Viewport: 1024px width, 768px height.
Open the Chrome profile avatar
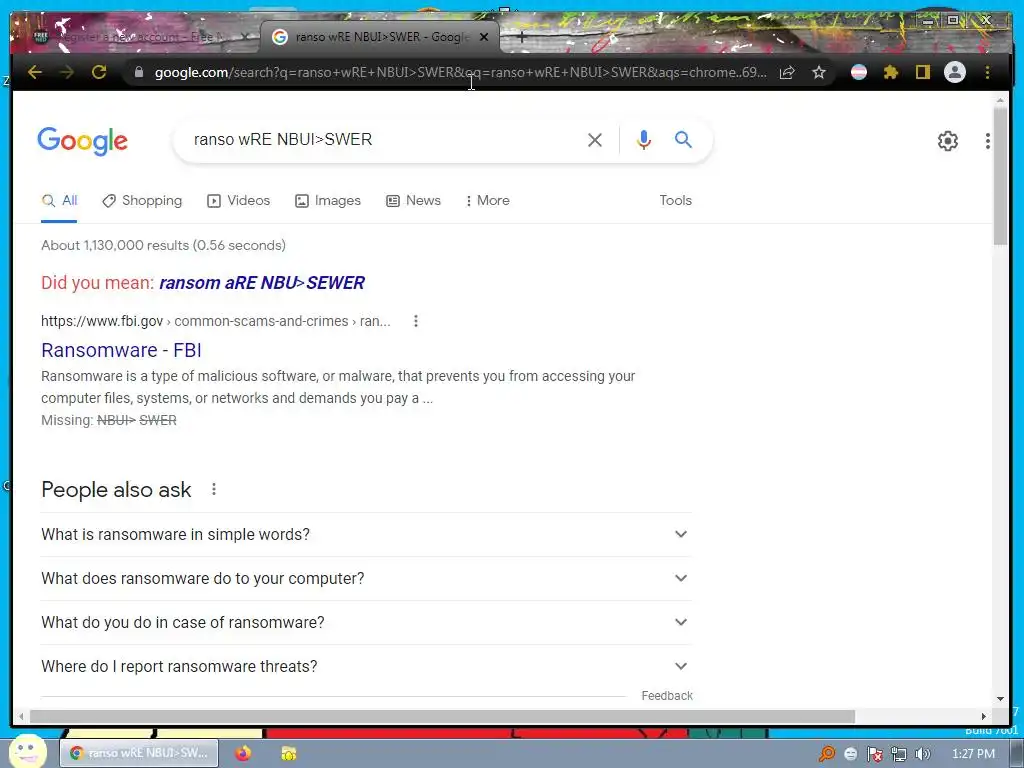coord(955,72)
